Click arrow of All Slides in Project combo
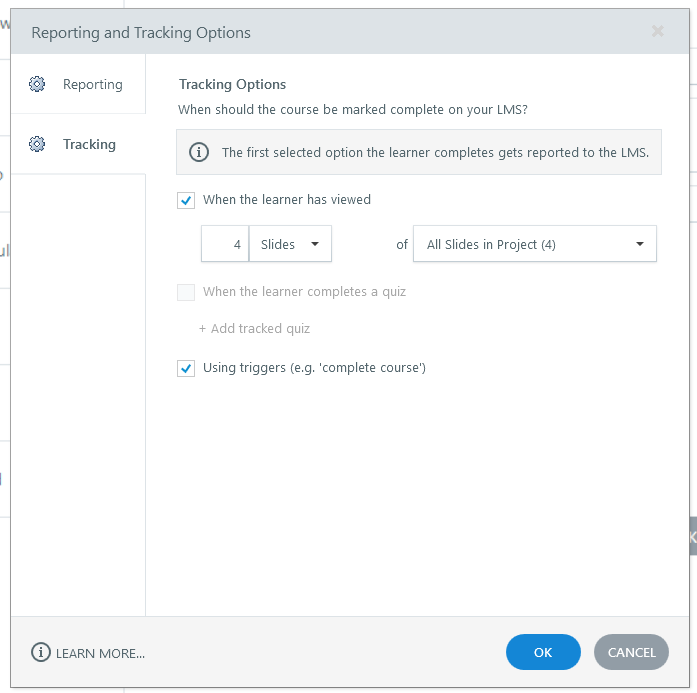 pos(640,244)
